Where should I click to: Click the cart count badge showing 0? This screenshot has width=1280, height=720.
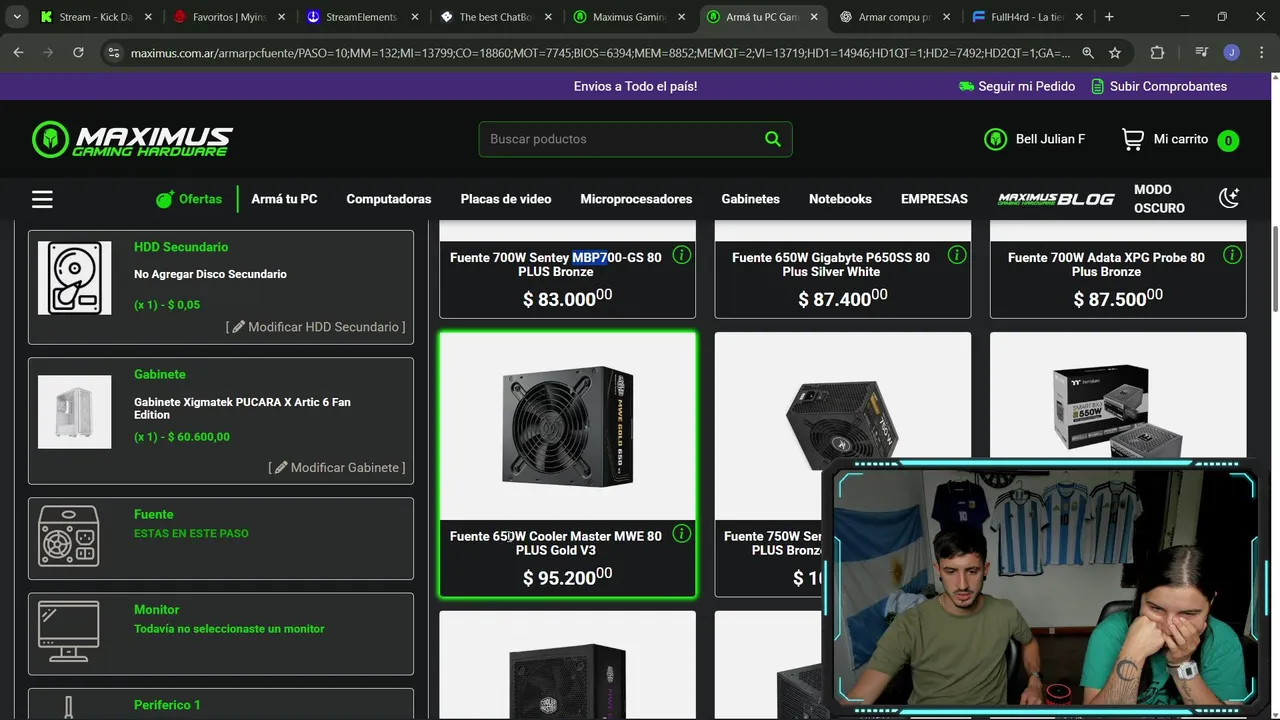1228,141
